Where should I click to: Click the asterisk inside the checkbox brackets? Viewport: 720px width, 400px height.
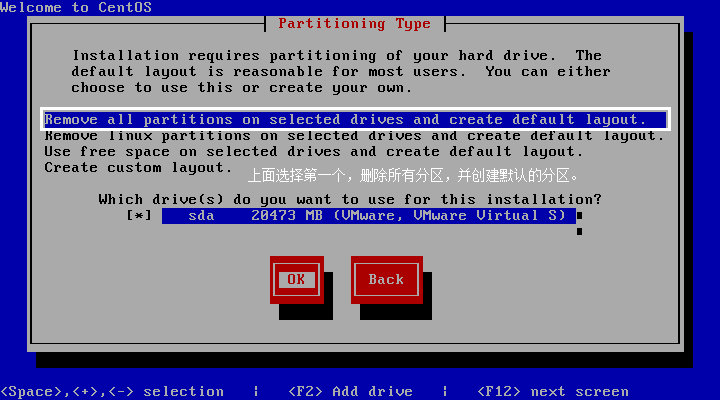tap(139, 215)
